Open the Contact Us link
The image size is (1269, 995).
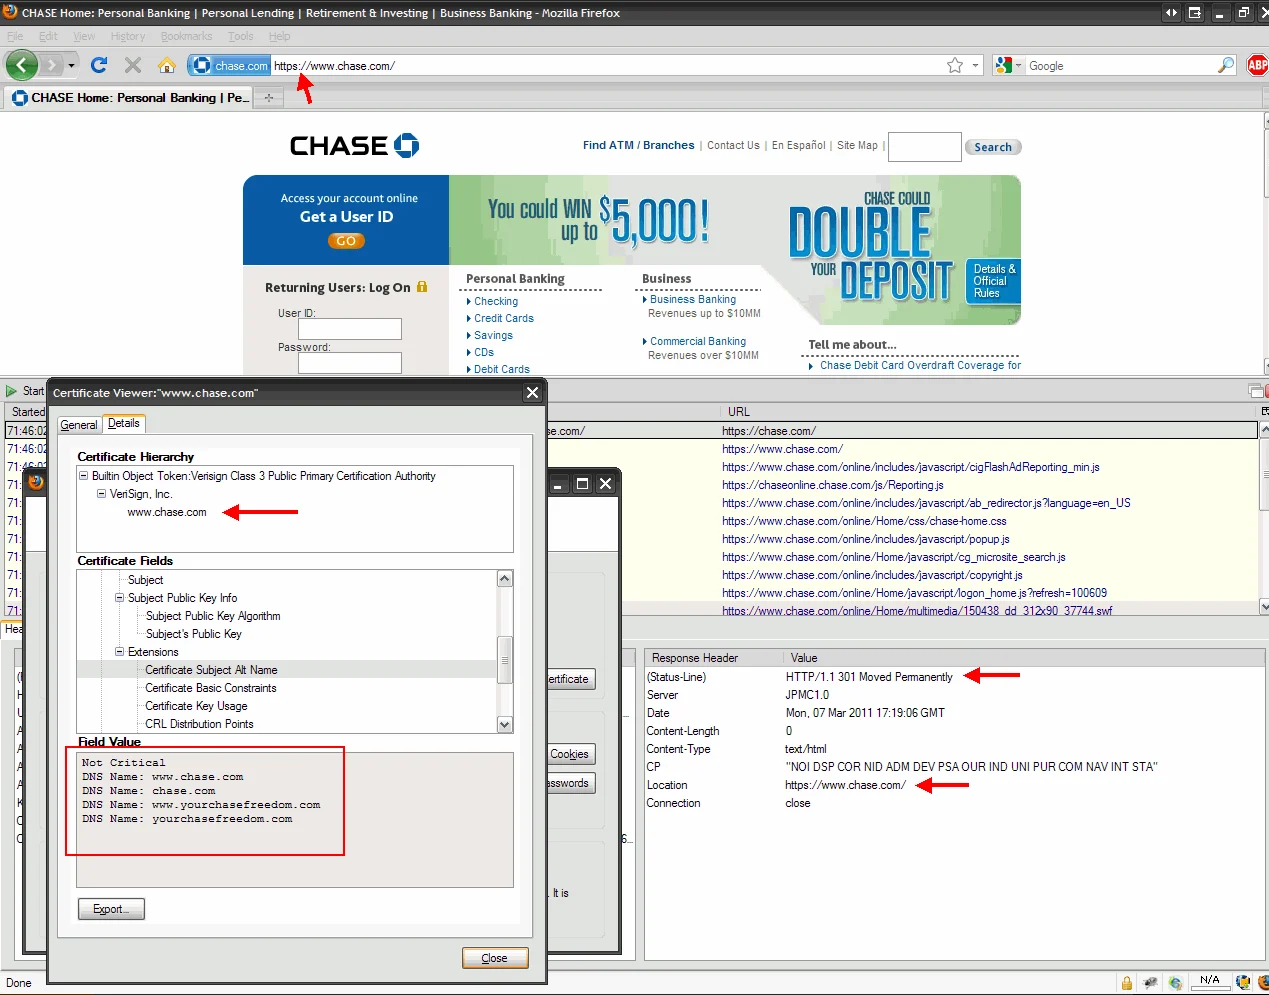click(733, 145)
